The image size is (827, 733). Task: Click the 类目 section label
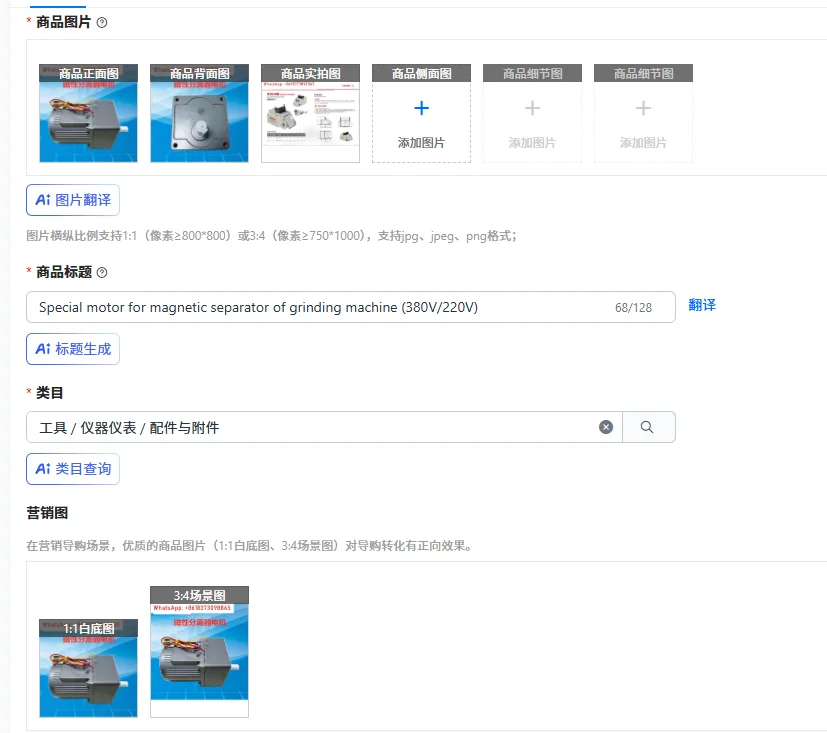(50, 393)
